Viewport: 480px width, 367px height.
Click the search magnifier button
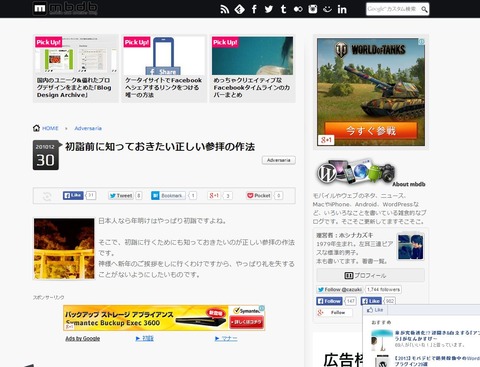point(424,9)
